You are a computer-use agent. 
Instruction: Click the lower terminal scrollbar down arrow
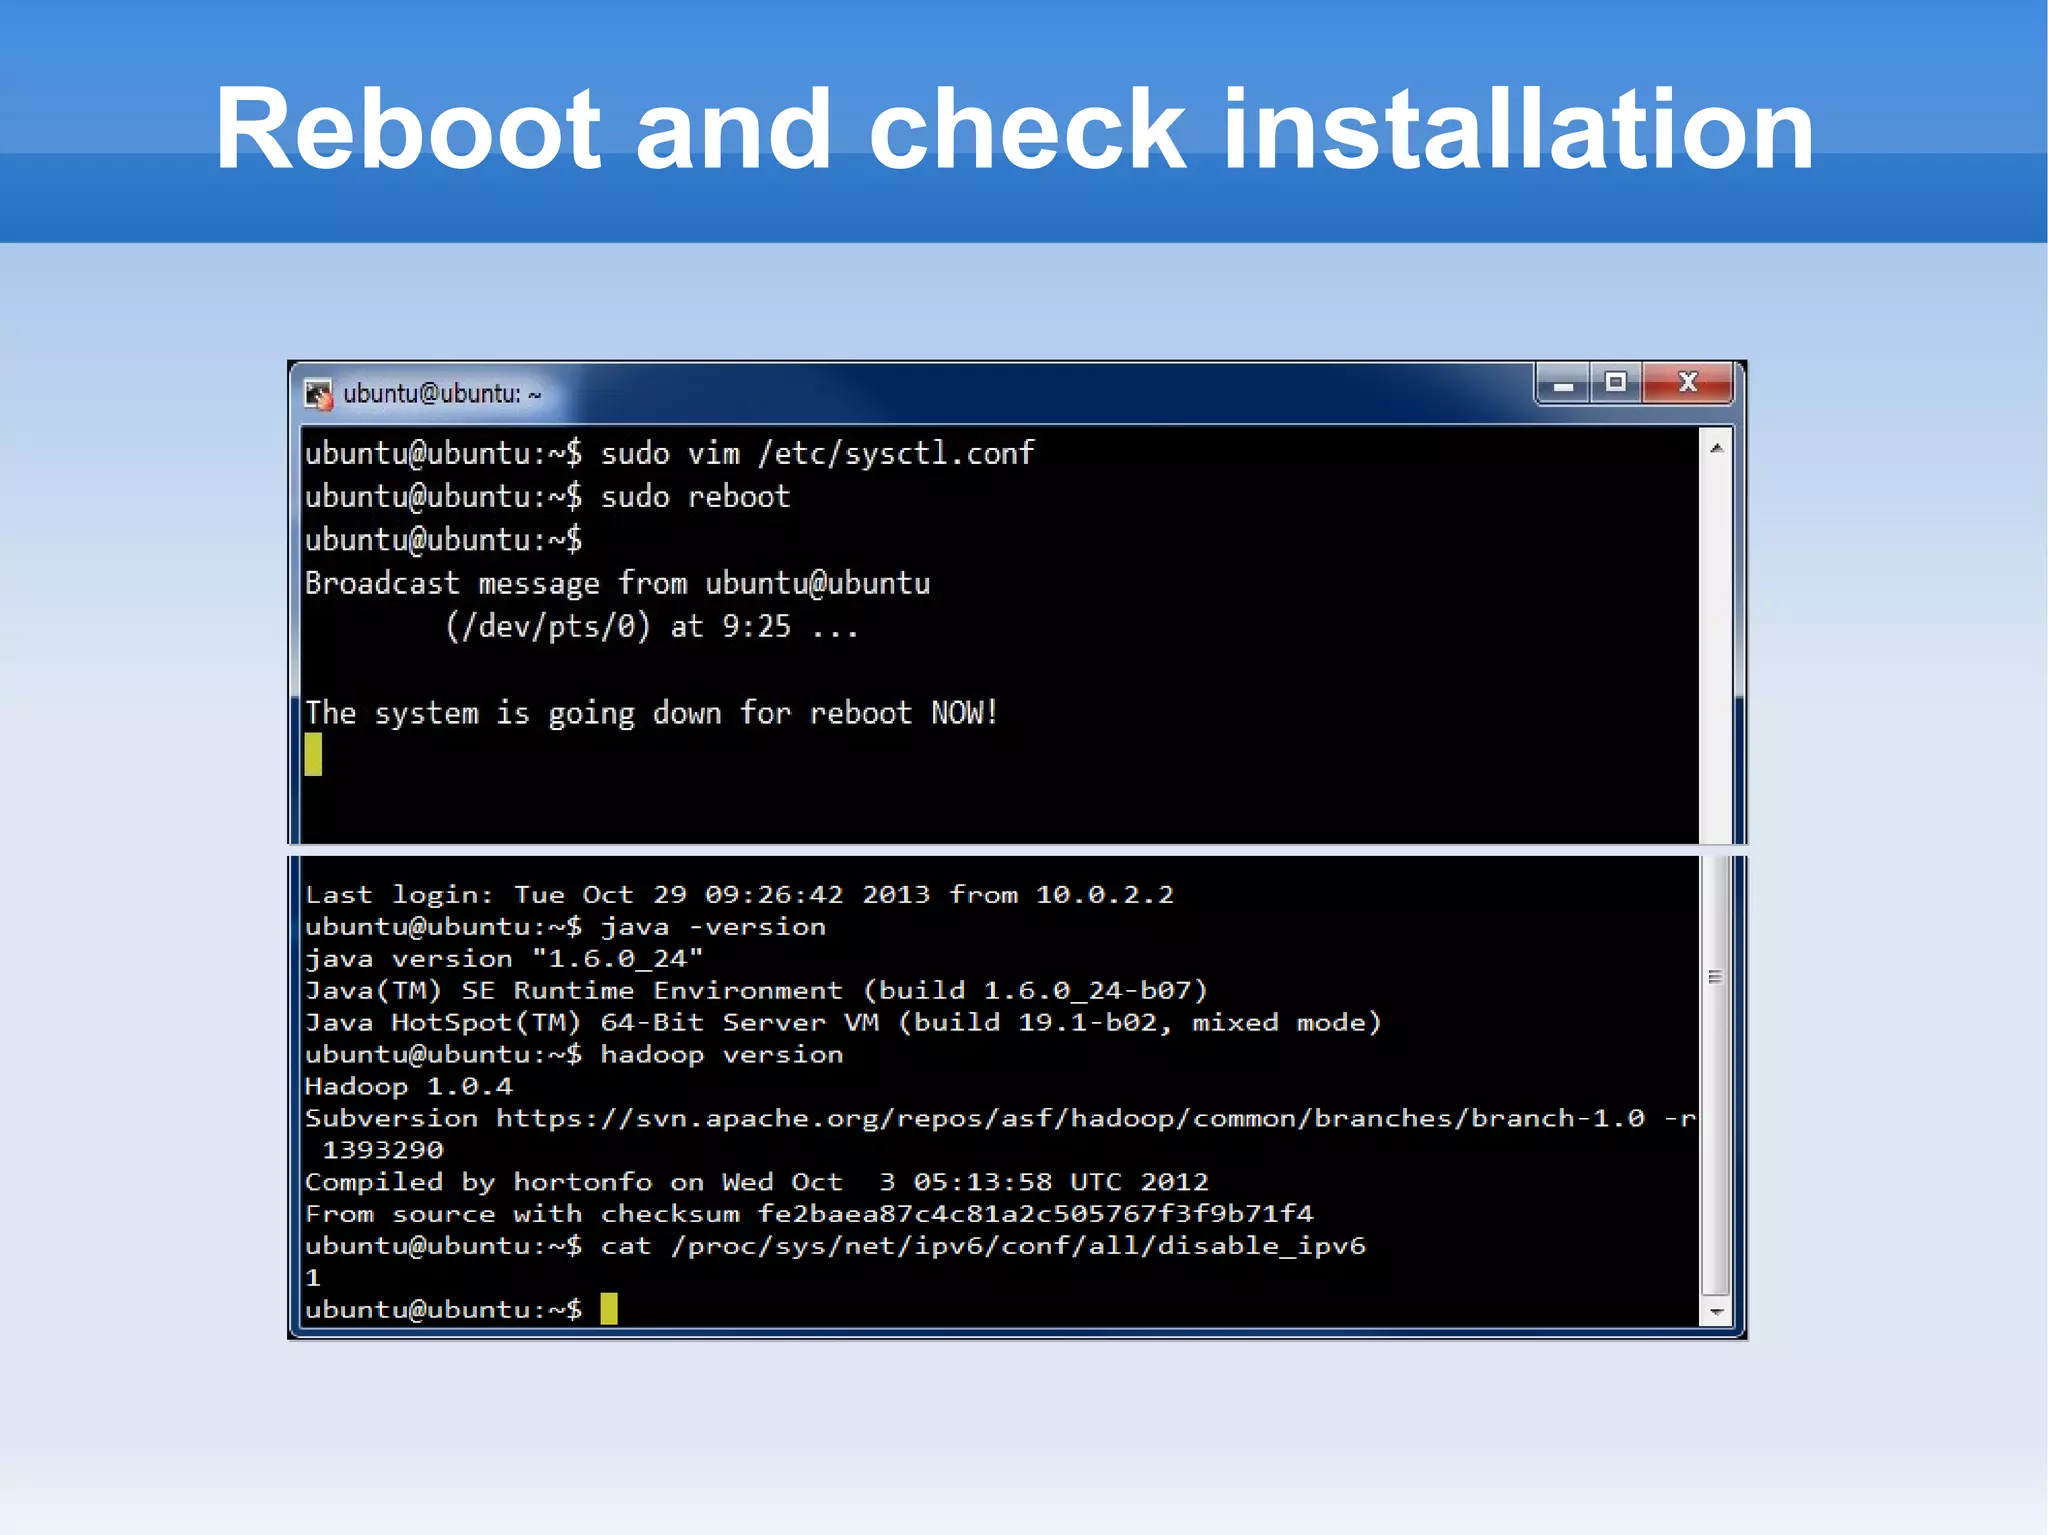[1716, 1311]
